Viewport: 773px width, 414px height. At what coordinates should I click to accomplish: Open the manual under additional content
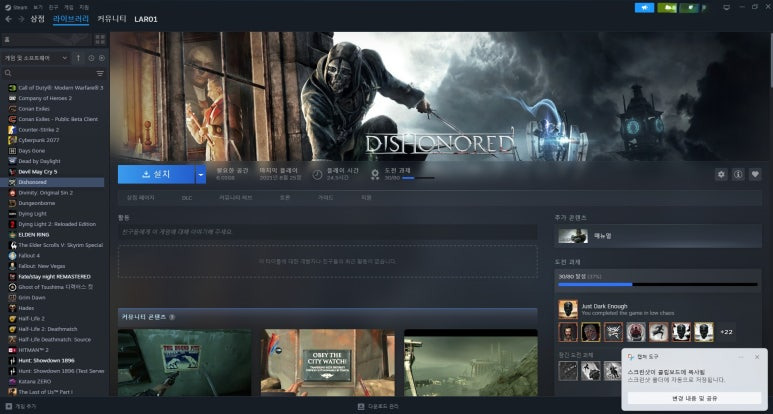pos(658,236)
